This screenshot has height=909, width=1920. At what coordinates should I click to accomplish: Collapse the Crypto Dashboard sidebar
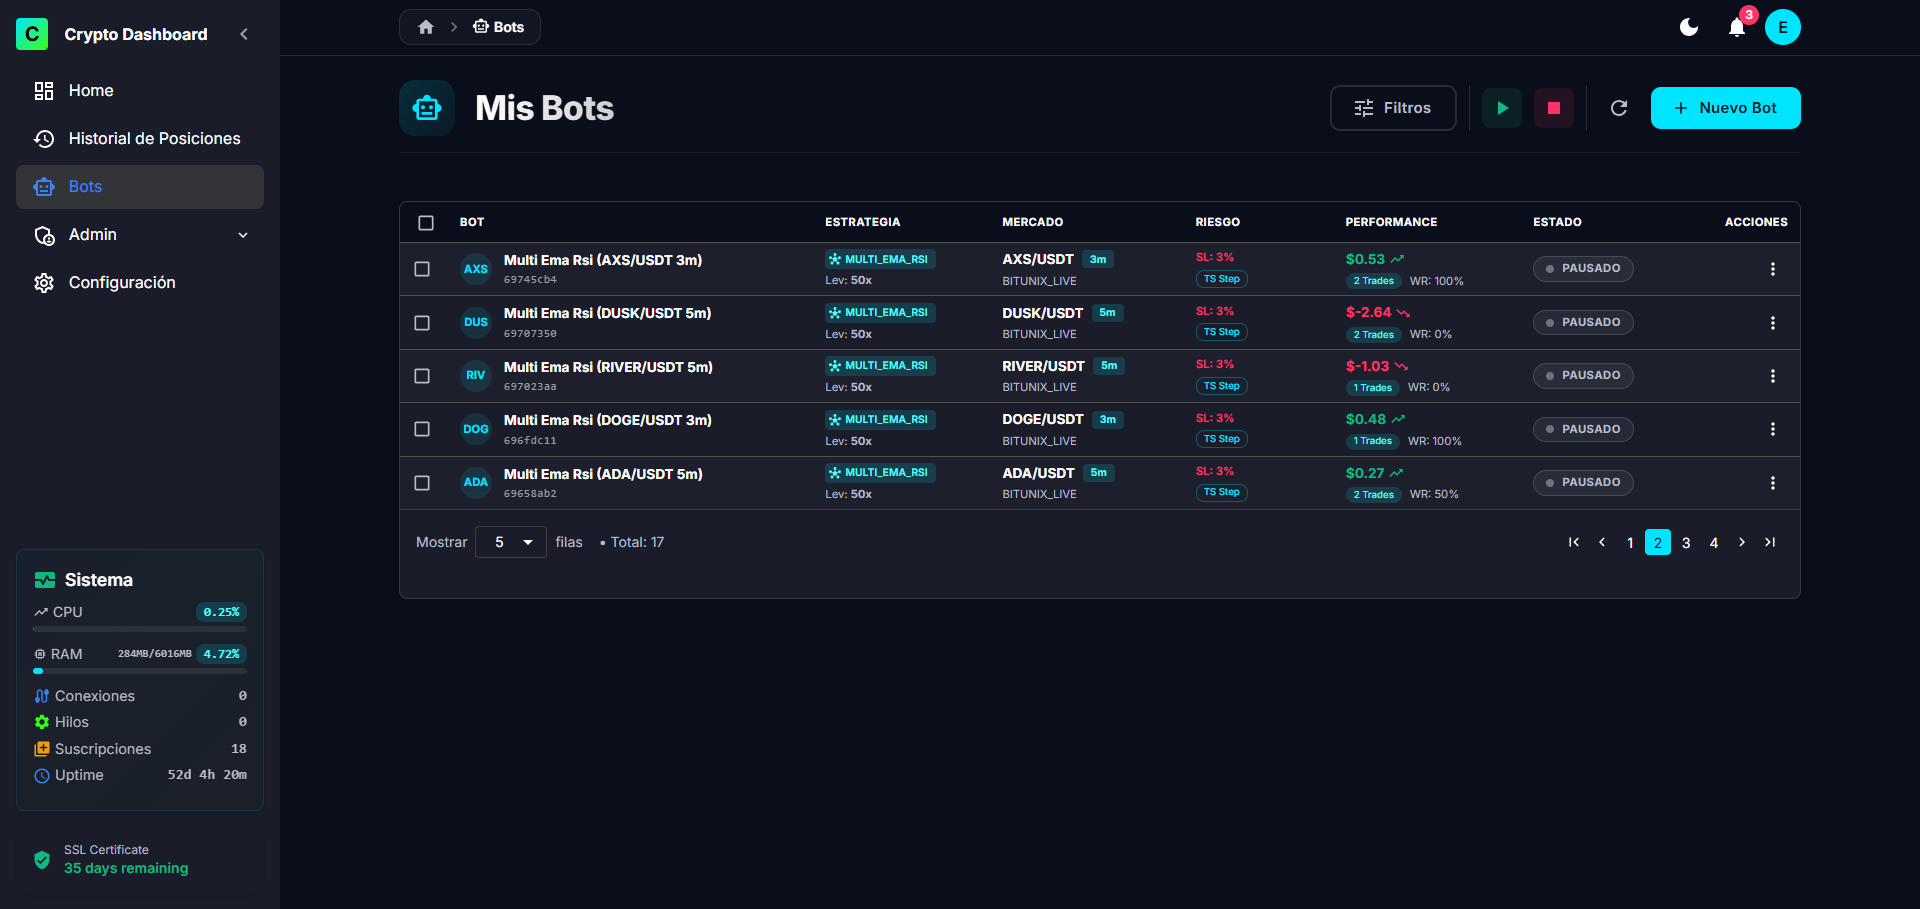click(244, 34)
